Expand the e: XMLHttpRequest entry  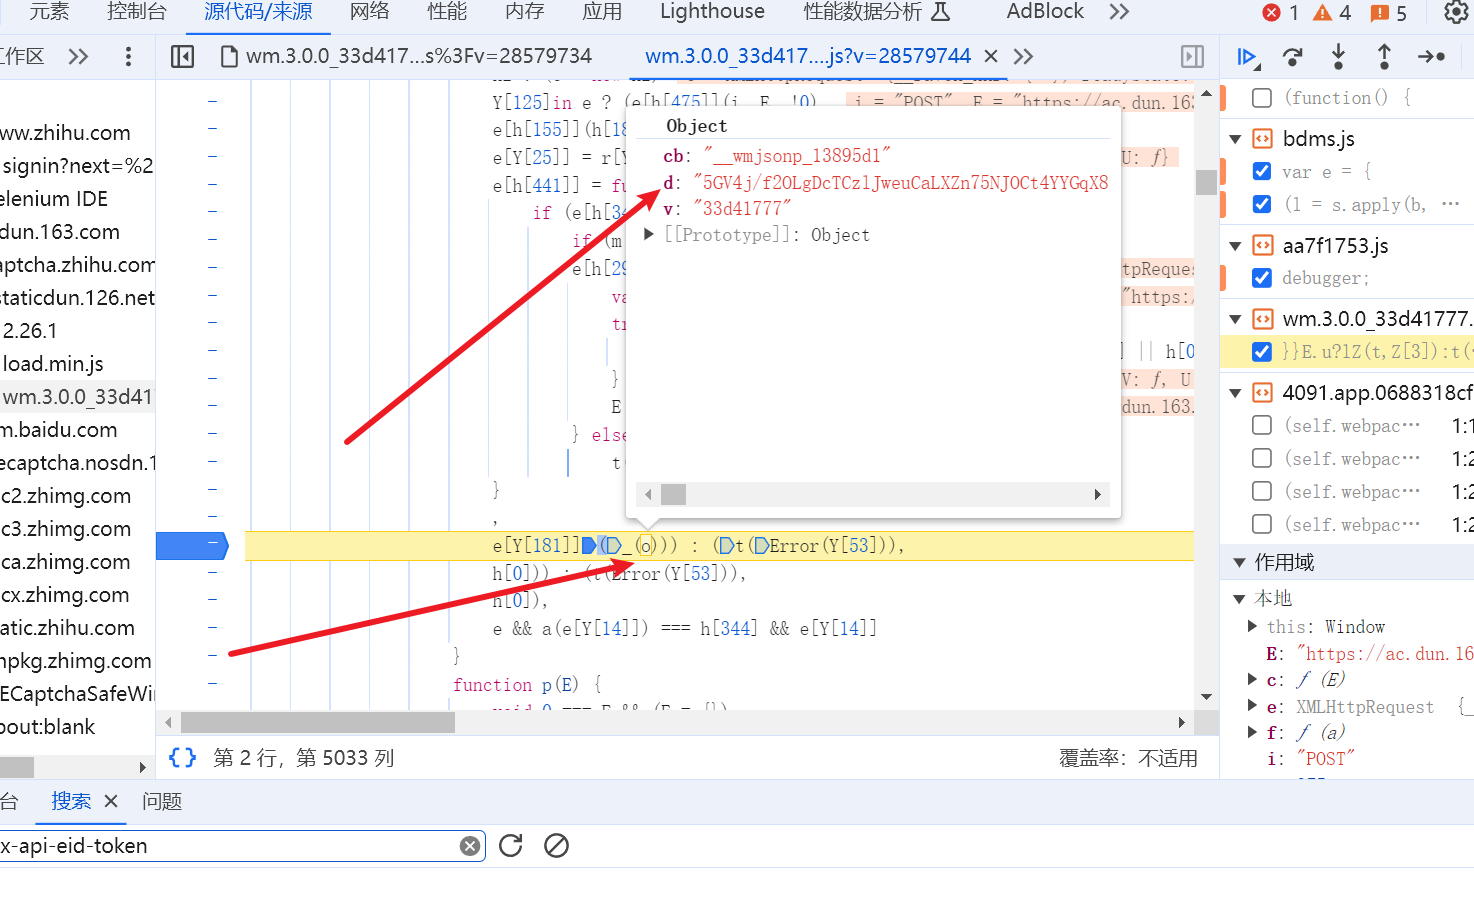point(1253,706)
